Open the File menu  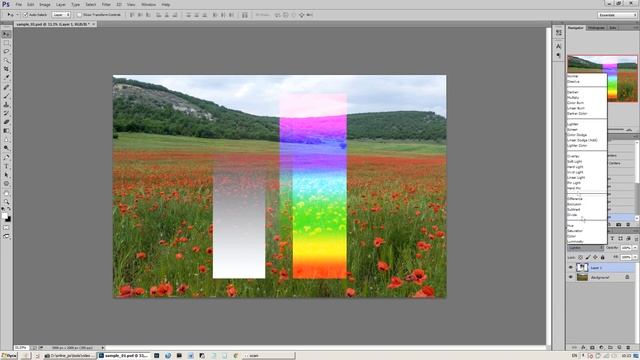(18, 4)
